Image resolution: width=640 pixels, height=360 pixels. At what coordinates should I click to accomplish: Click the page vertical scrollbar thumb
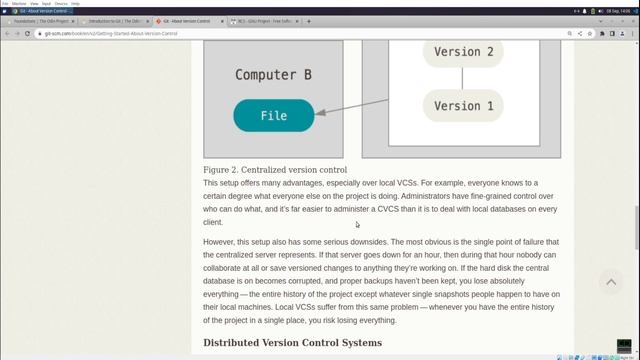[x=637, y=228]
